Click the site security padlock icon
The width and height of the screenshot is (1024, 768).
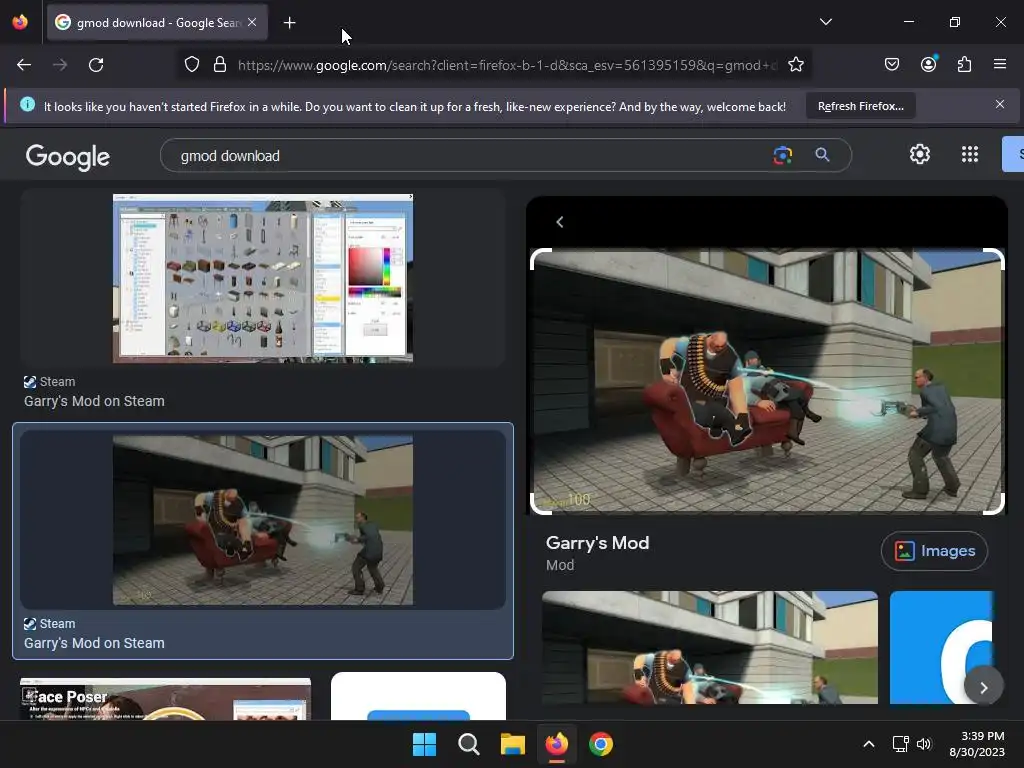(220, 65)
